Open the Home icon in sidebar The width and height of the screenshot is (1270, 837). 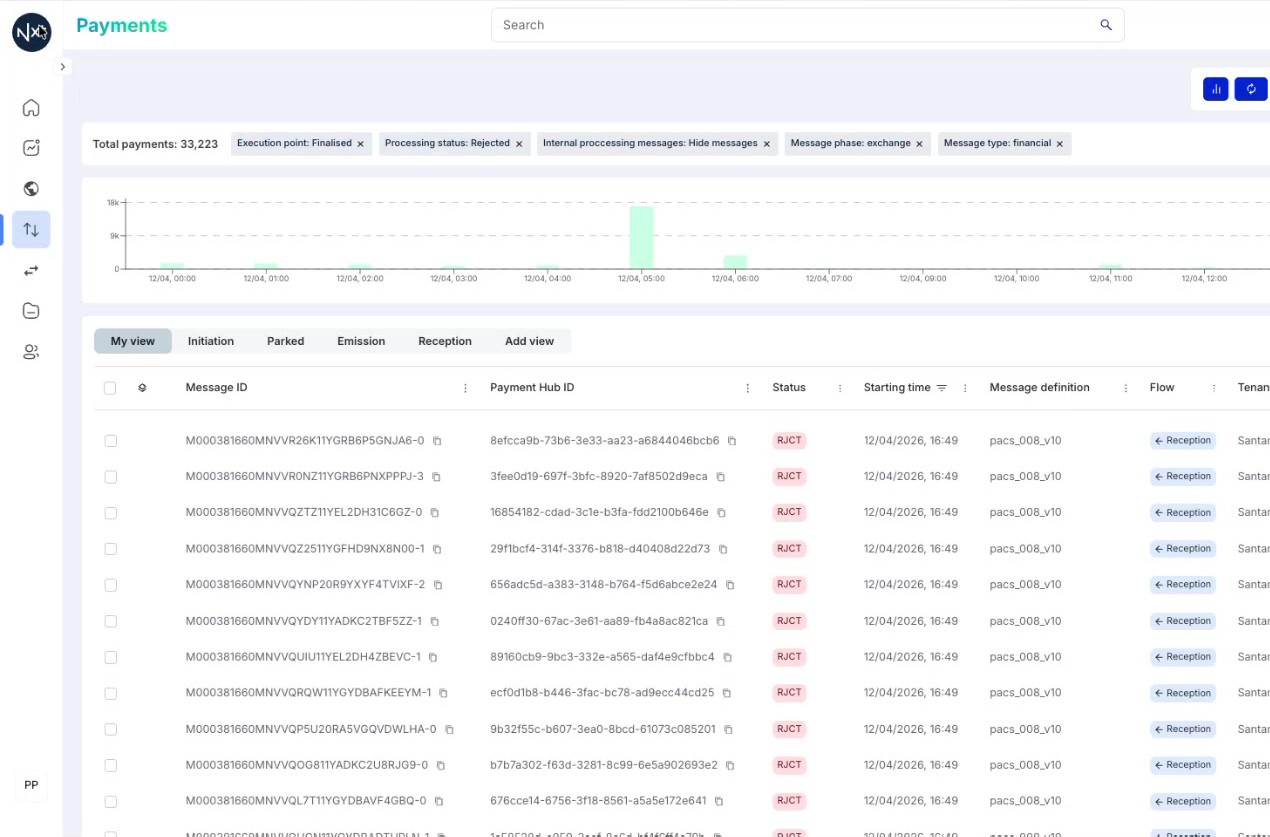pos(31,108)
